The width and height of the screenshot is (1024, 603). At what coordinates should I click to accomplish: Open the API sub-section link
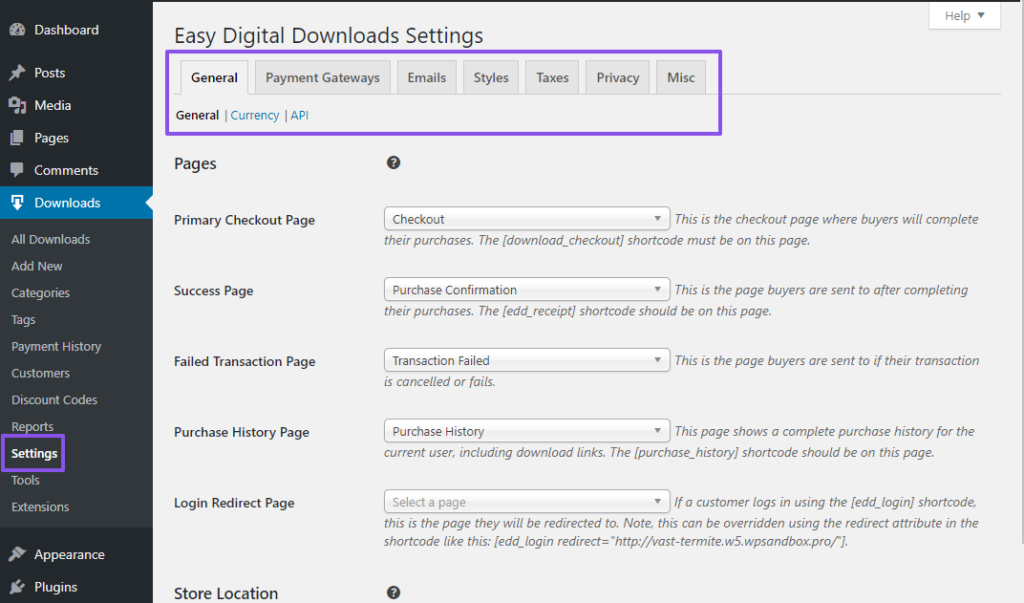[x=299, y=115]
